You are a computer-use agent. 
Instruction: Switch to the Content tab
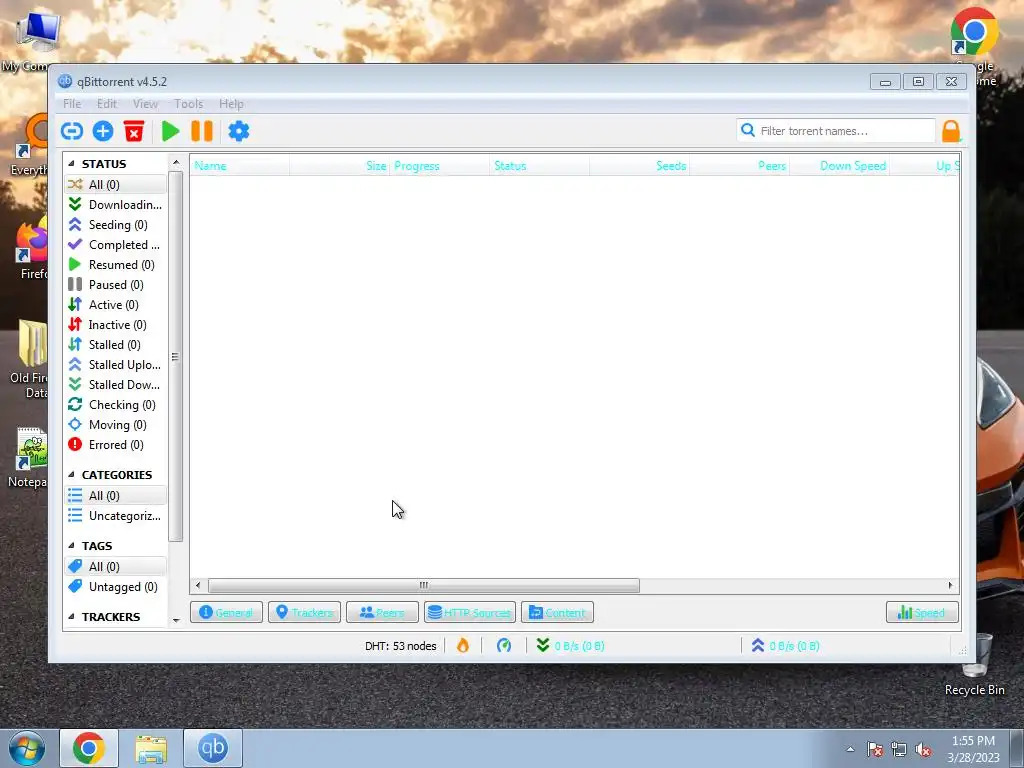557,613
